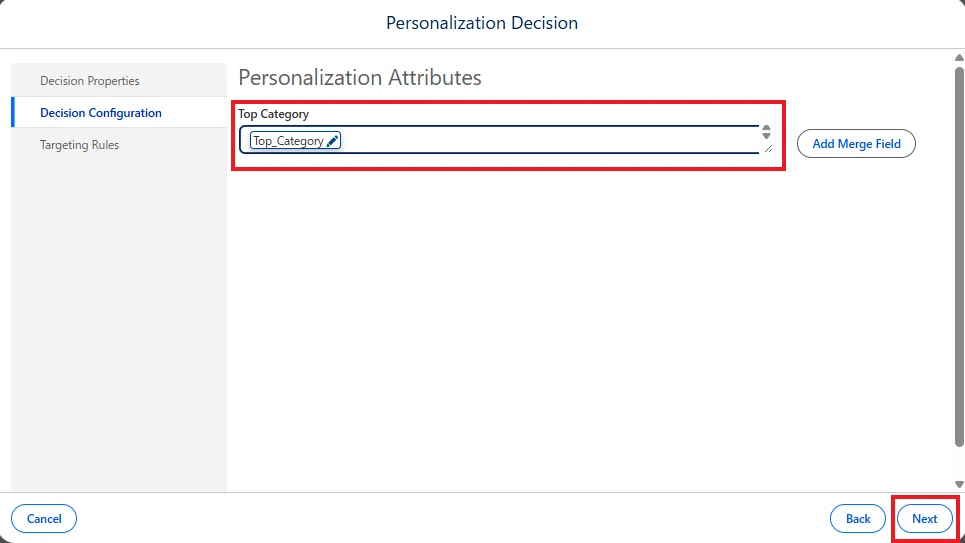Click the empty space in the Top Category input
This screenshot has height=543, width=965.
[550, 140]
